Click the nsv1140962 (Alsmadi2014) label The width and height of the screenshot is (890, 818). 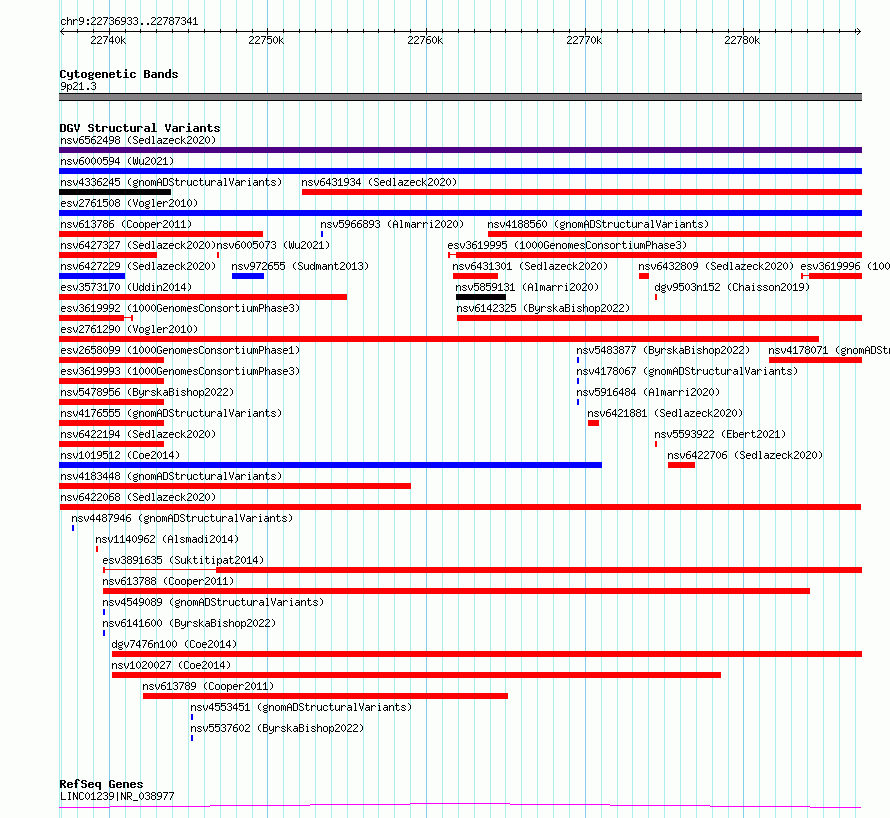(x=167, y=539)
